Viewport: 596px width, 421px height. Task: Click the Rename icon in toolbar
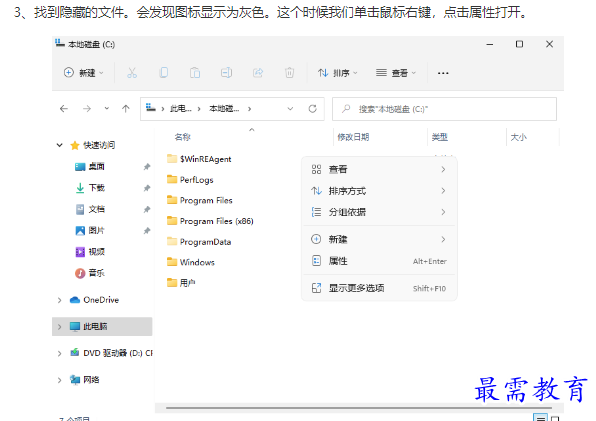click(227, 73)
